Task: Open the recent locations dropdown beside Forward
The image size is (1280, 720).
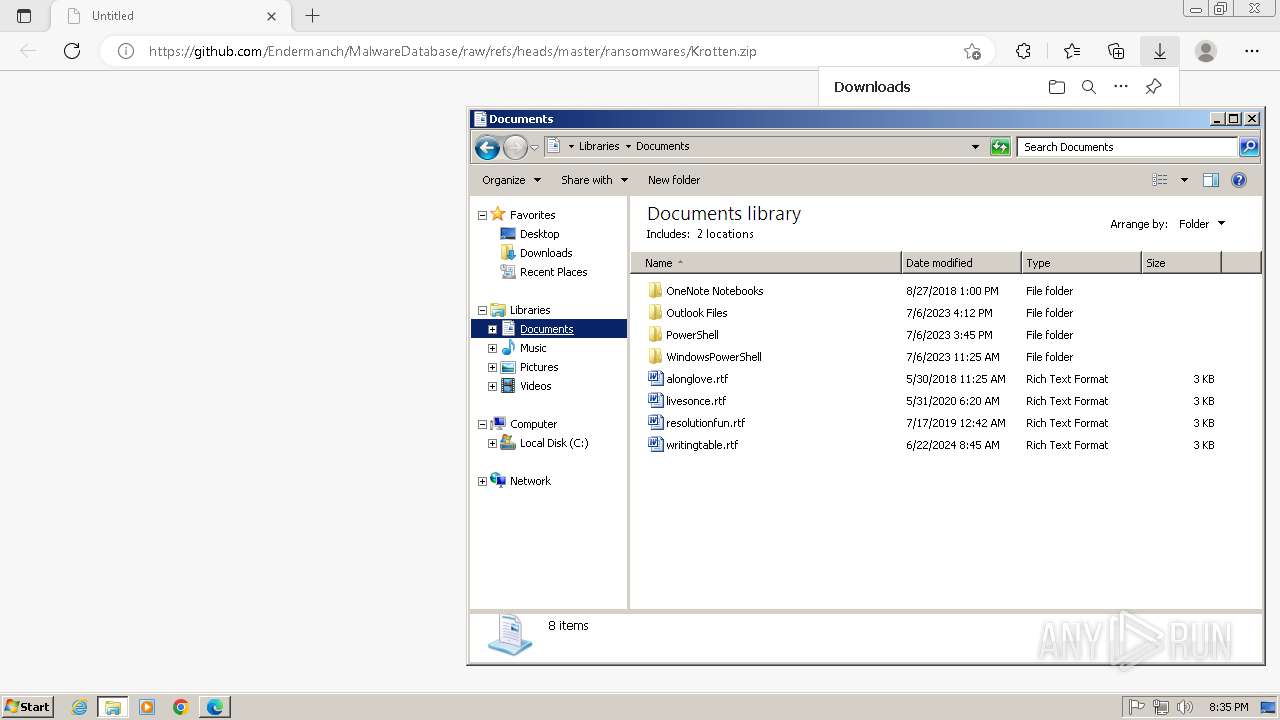Action: 534,148
